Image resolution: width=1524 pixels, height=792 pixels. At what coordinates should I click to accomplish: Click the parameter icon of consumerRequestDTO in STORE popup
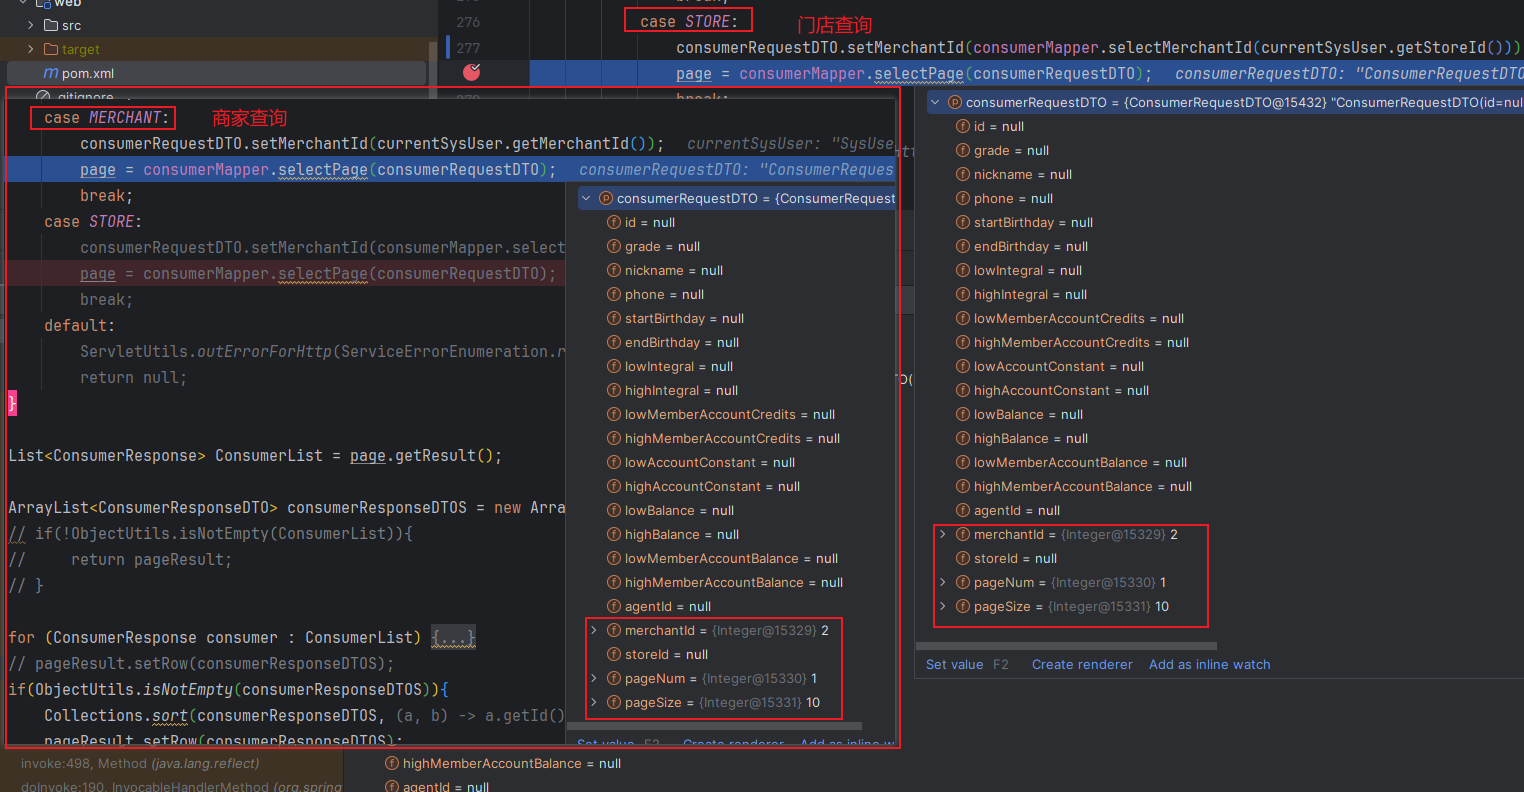[955, 102]
